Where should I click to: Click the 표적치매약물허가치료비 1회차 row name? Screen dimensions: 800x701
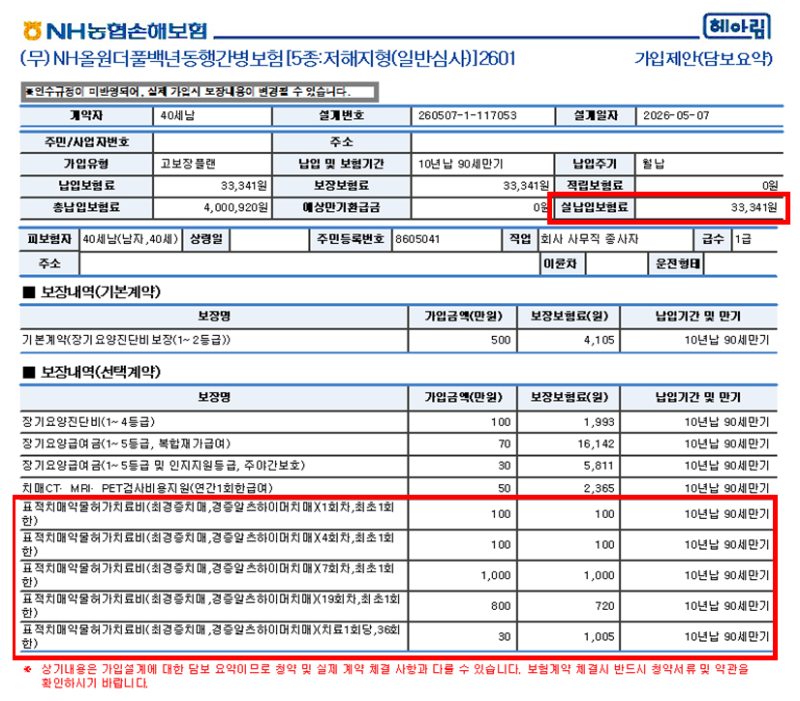pyautogui.click(x=208, y=514)
